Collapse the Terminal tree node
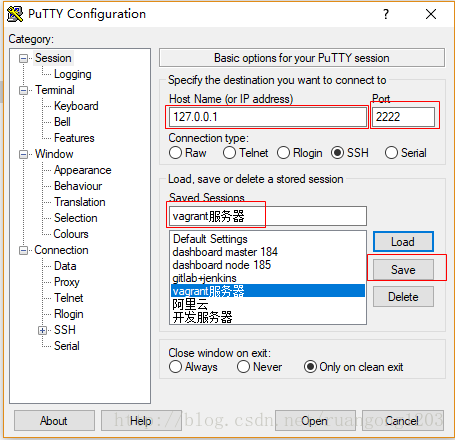Image resolution: width=455 pixels, height=440 pixels. coord(23,91)
